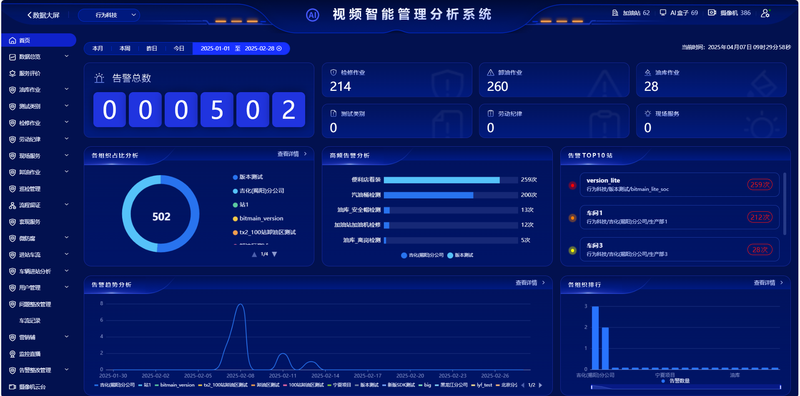Open the user settings icon at top right

coord(765,13)
